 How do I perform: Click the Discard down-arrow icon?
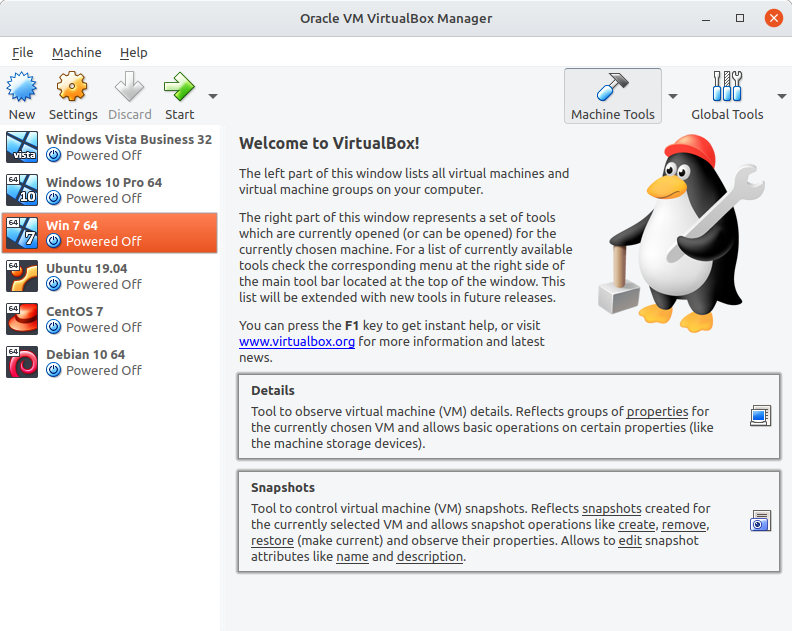click(x=129, y=86)
